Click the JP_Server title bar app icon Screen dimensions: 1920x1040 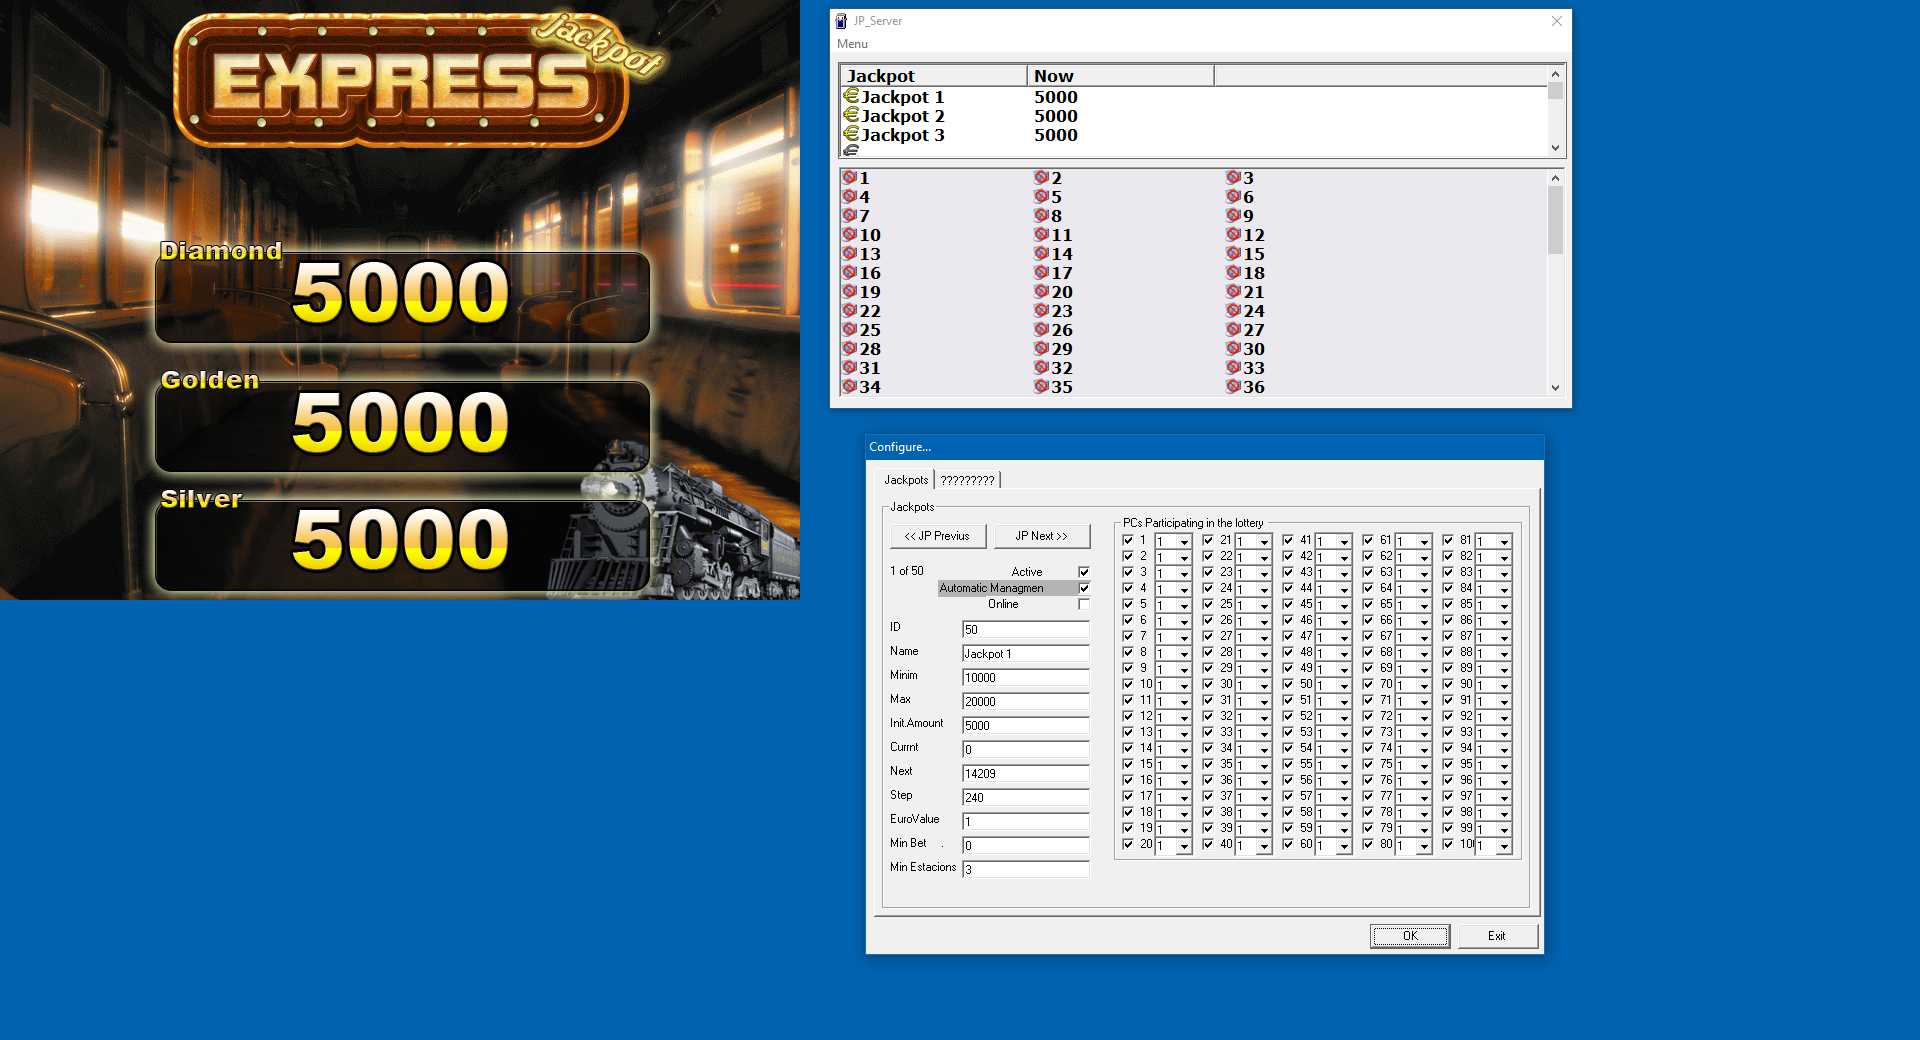click(841, 21)
